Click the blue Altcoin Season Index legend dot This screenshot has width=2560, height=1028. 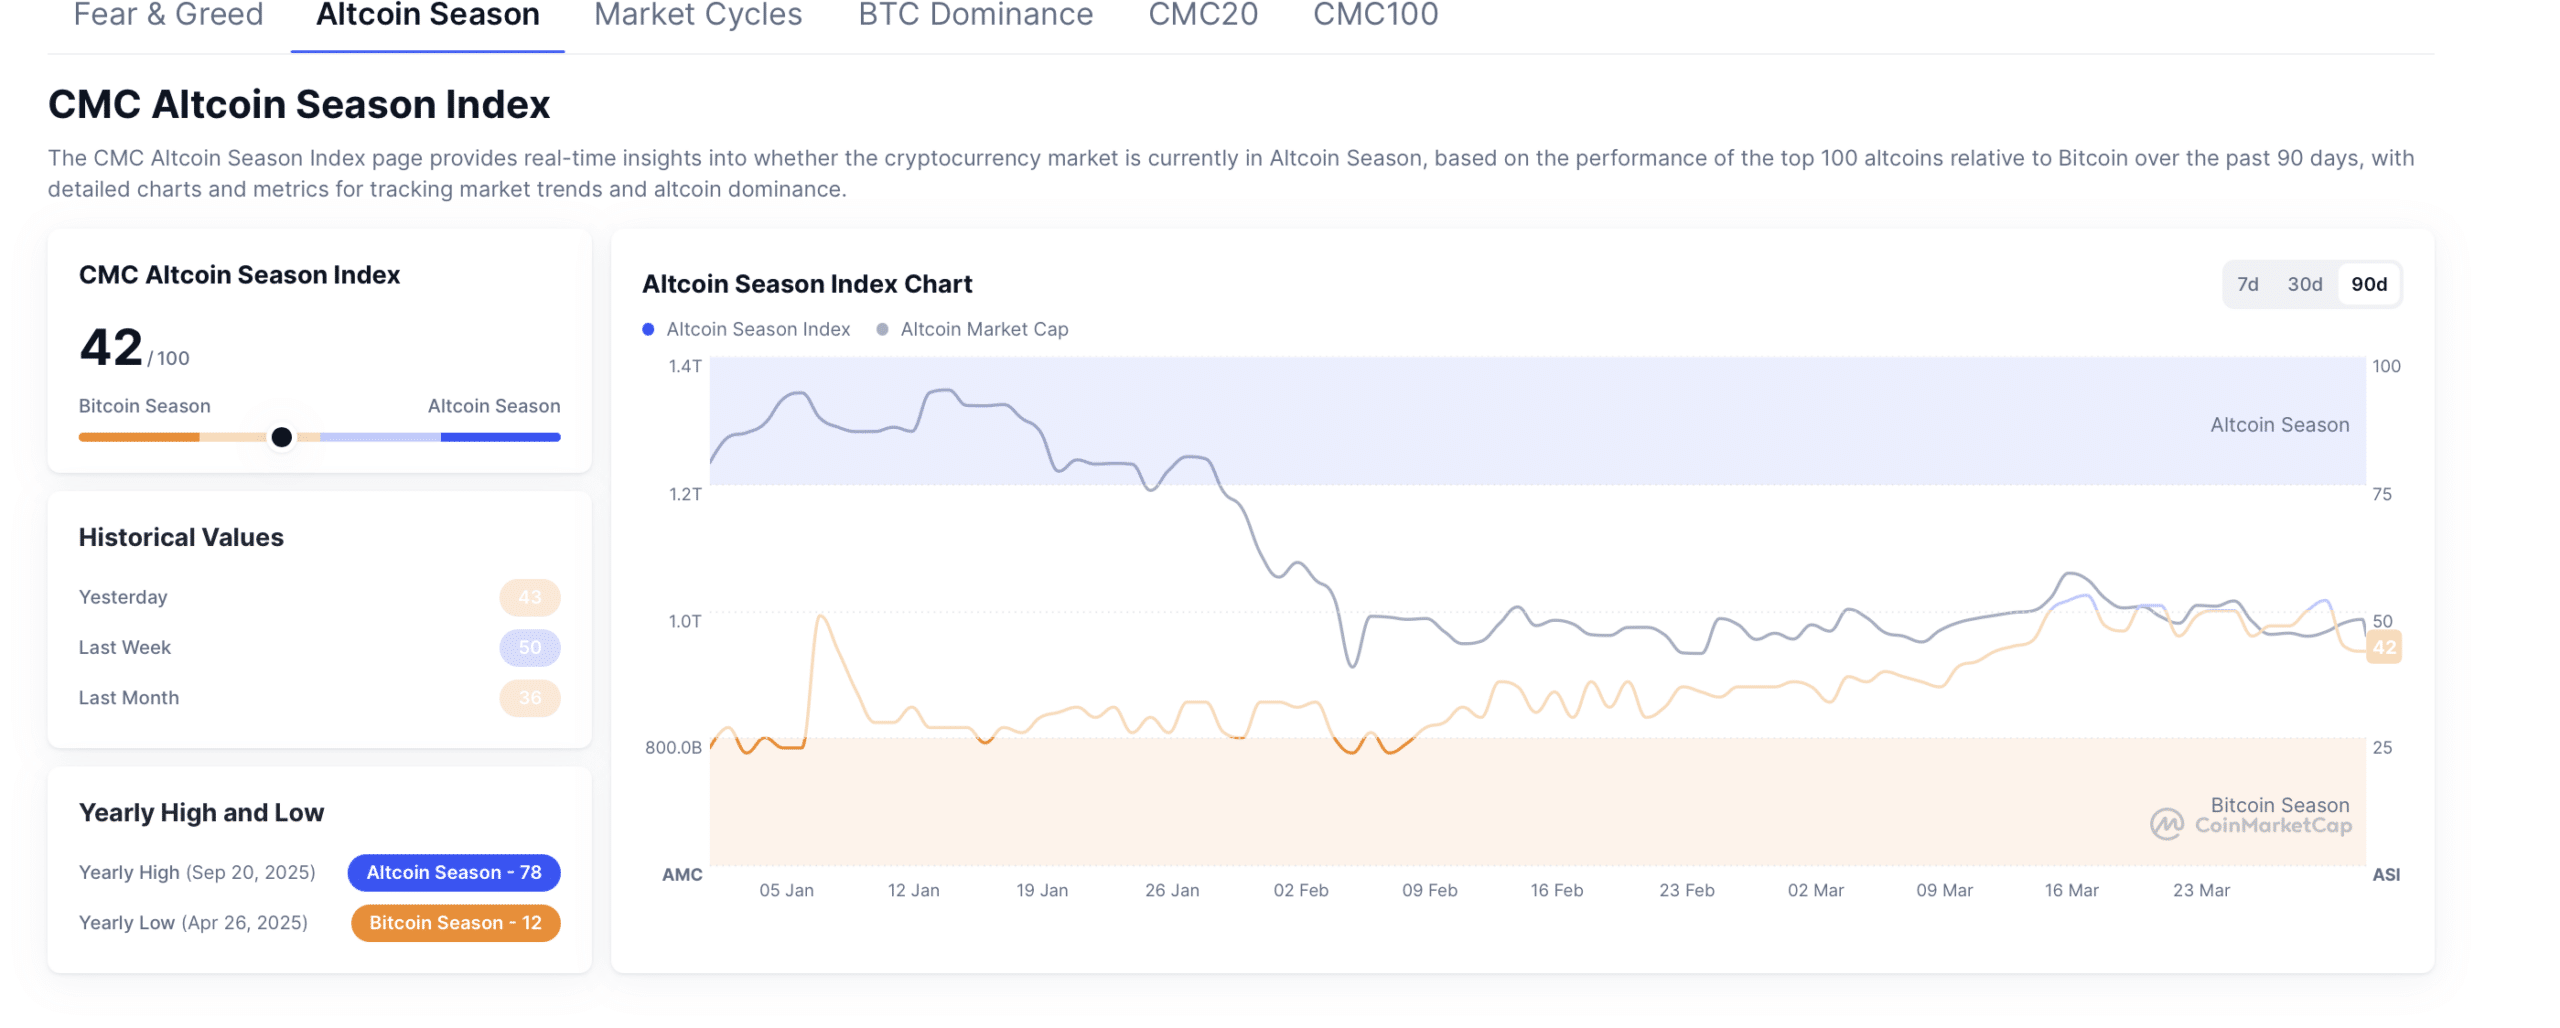[650, 328]
